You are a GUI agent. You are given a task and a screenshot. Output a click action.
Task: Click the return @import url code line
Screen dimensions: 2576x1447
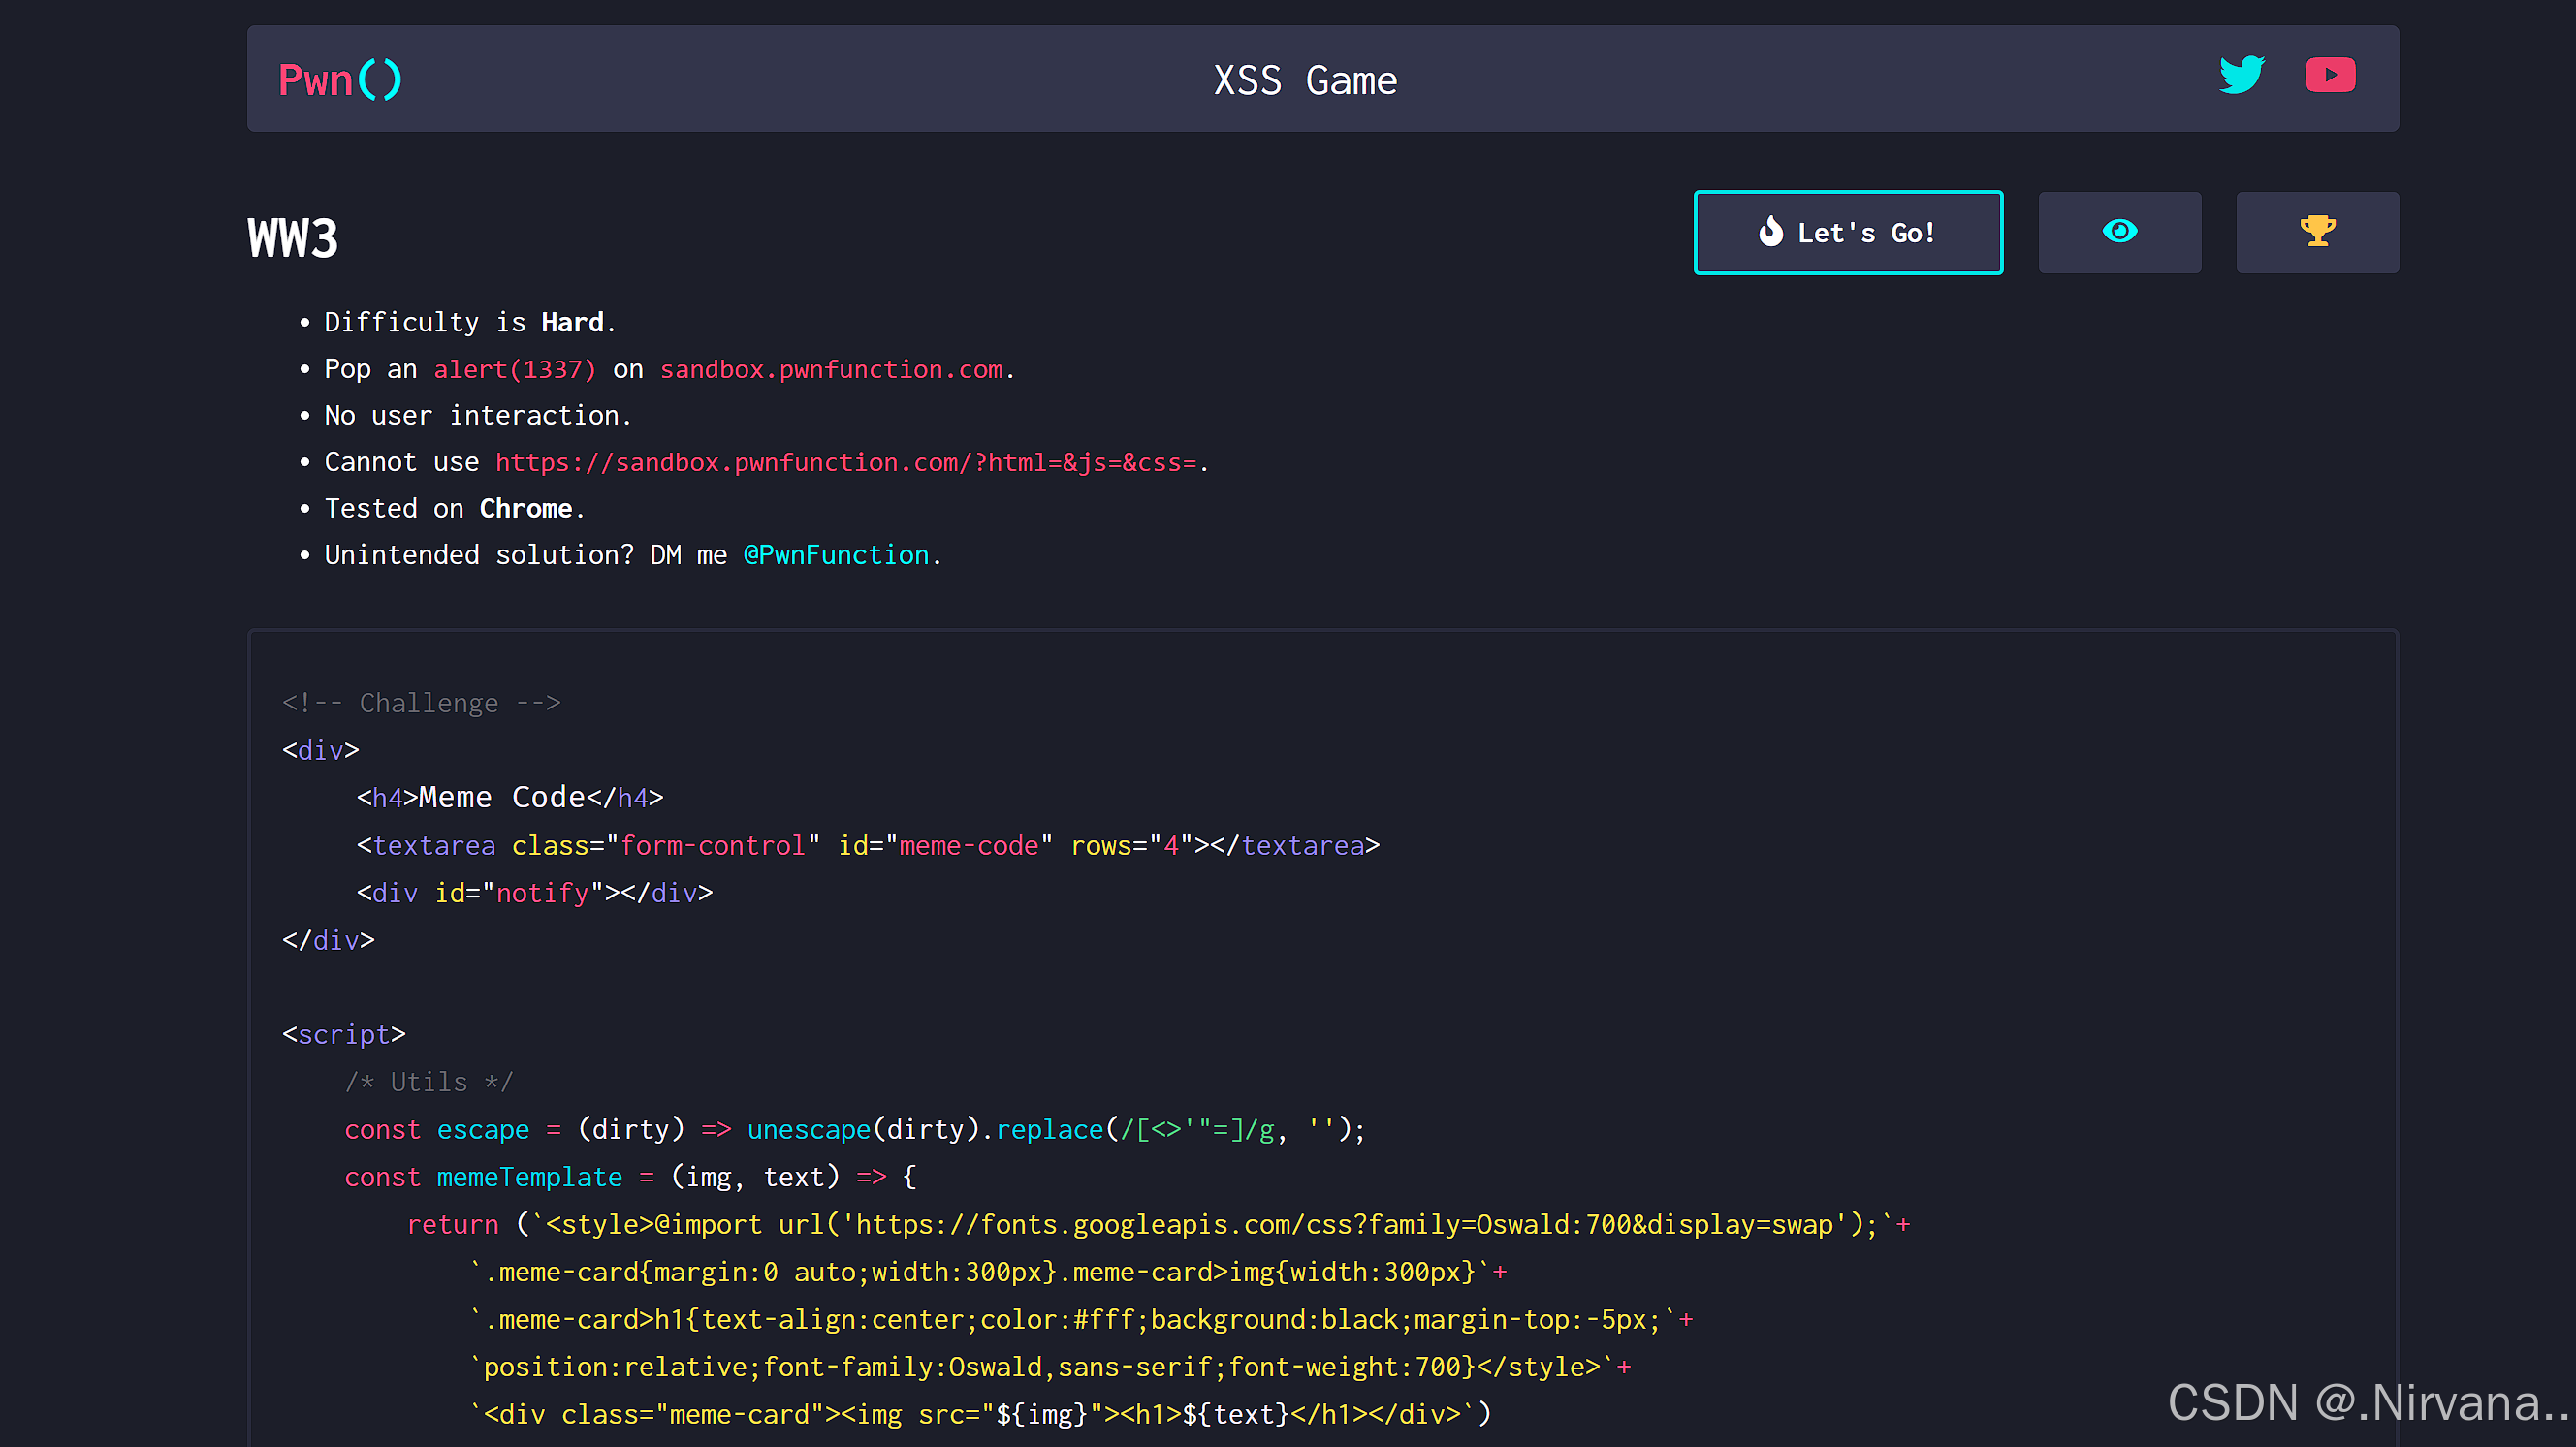(x=1158, y=1224)
